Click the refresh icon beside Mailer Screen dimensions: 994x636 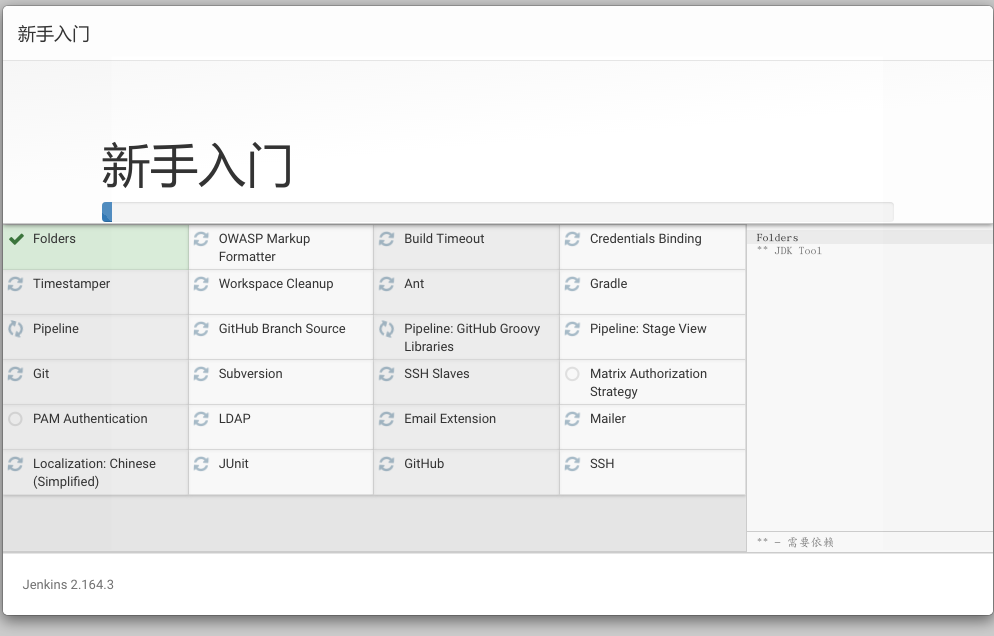tap(572, 419)
